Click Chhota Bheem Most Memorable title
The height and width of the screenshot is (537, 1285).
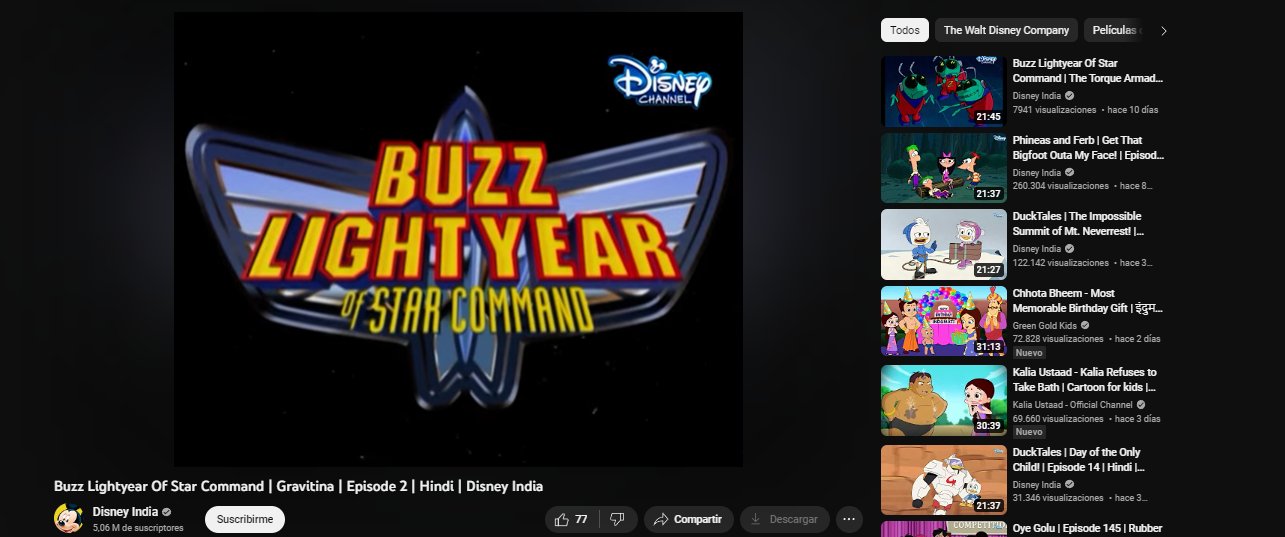tap(1088, 300)
